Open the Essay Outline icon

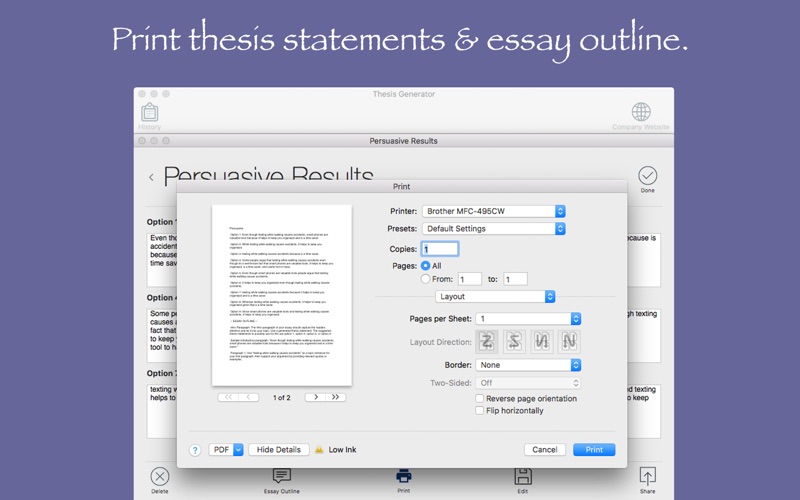point(282,477)
